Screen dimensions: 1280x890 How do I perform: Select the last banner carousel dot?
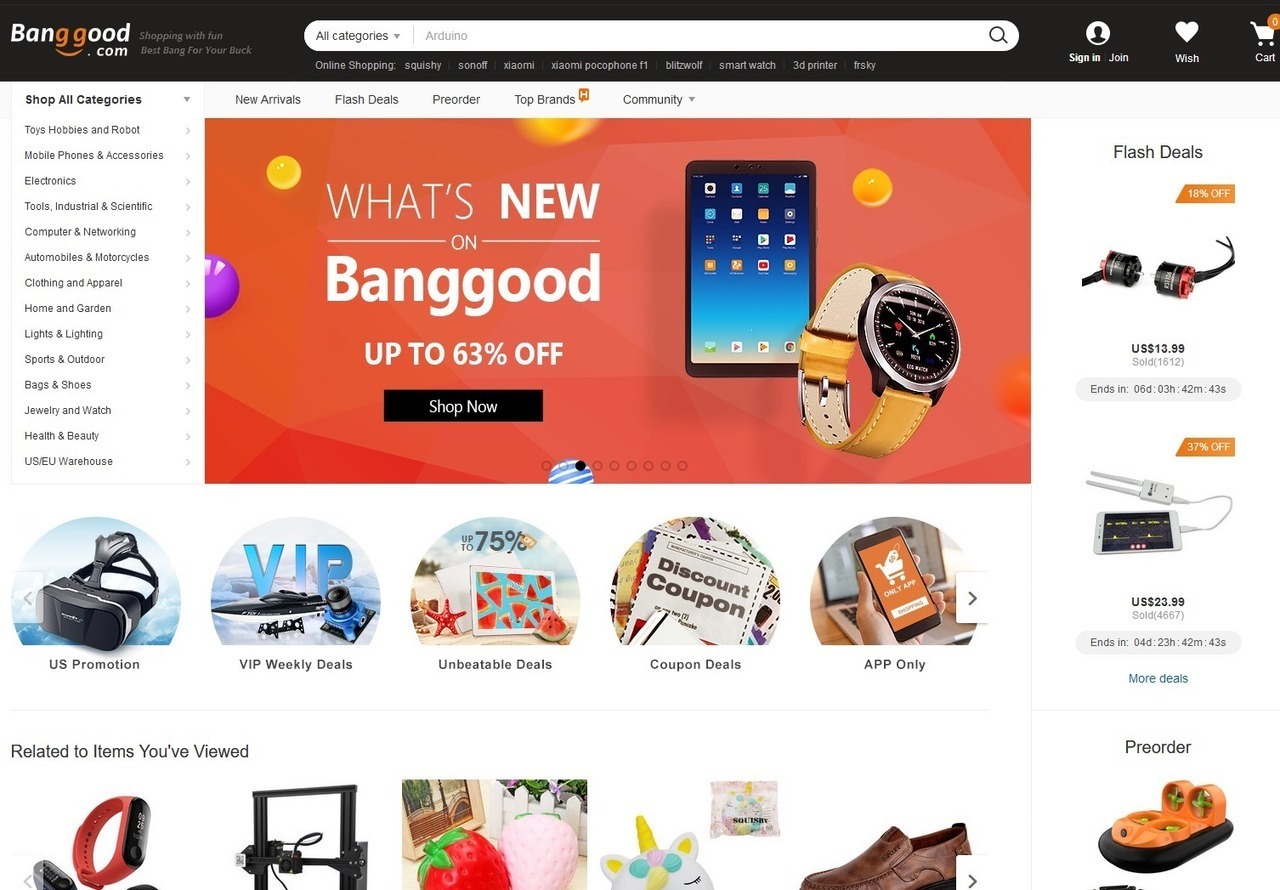[682, 466]
